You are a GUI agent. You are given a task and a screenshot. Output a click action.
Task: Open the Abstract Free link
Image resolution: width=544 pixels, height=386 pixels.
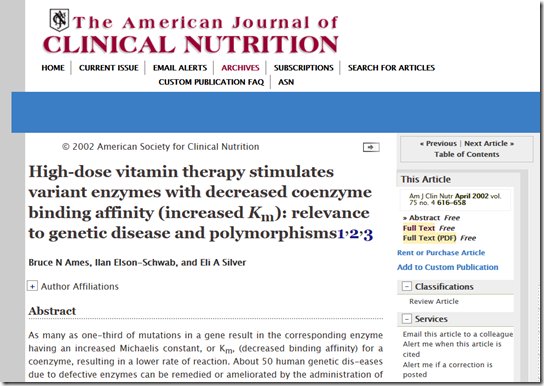tap(431, 218)
